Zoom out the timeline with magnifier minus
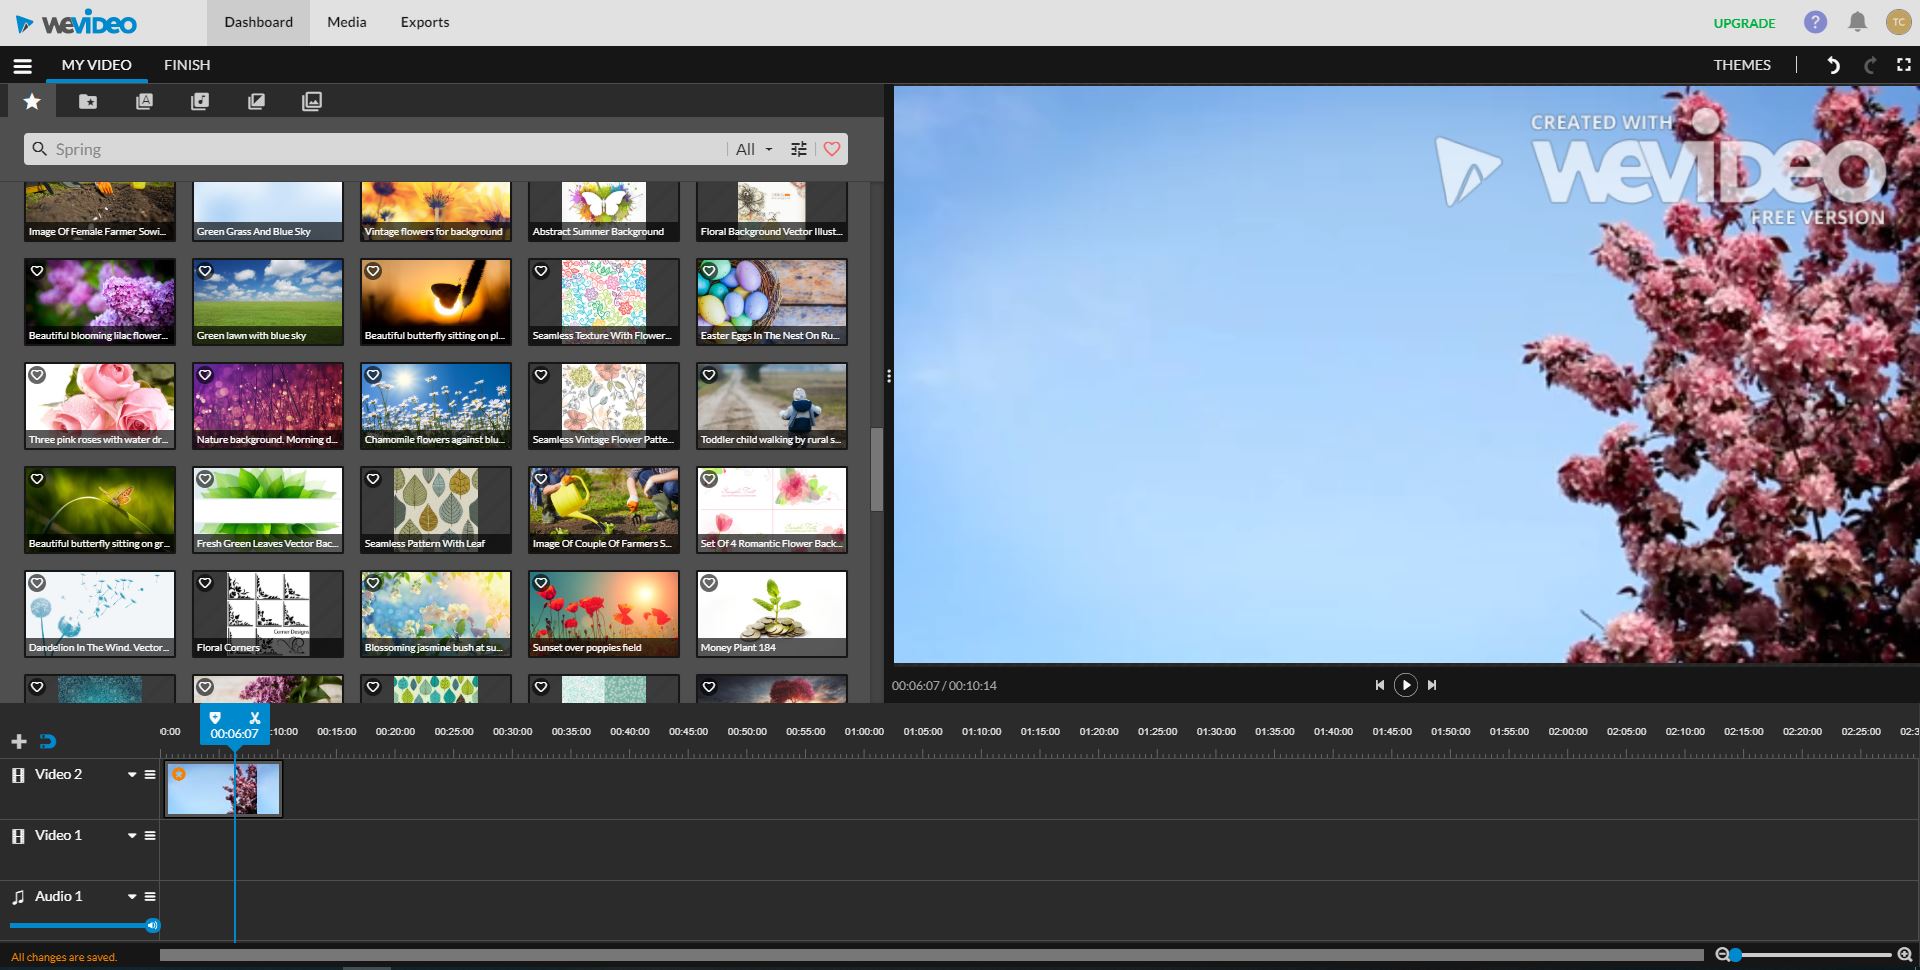Screen dimensions: 1920x970 [1722, 955]
